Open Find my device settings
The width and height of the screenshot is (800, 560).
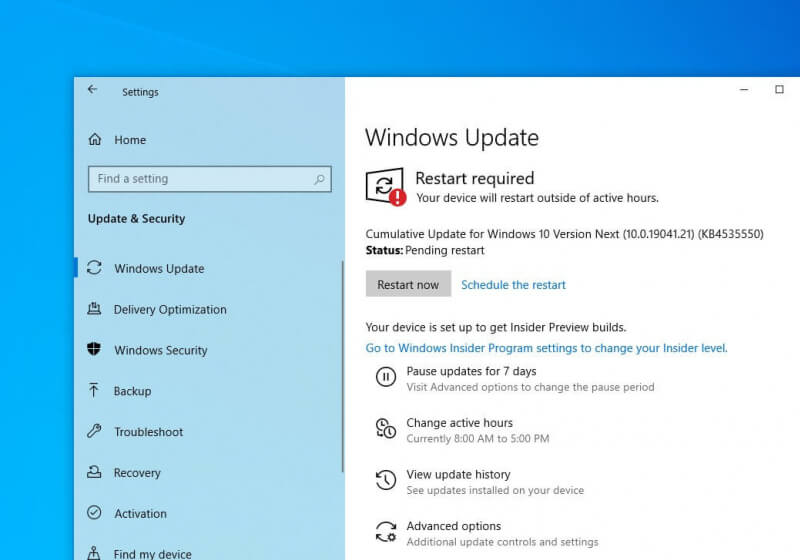152,553
